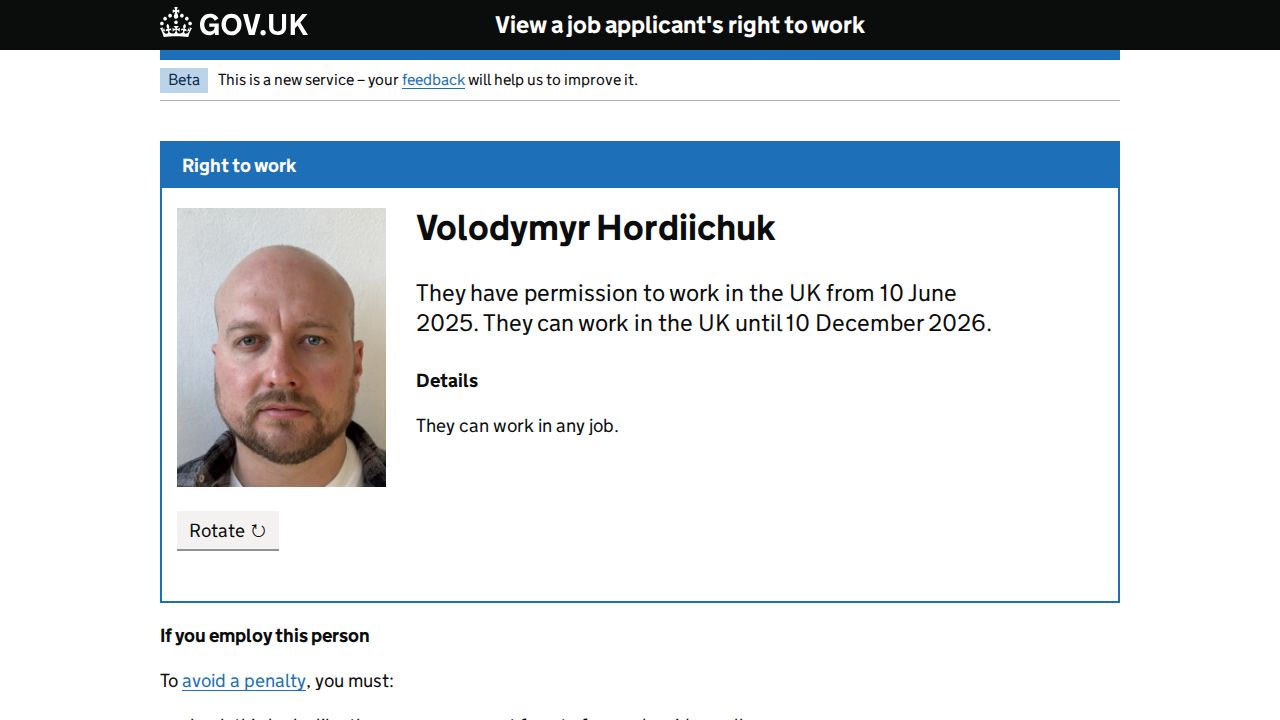
Task: Click '10 December 2026' expiry date text
Action: 886,324
